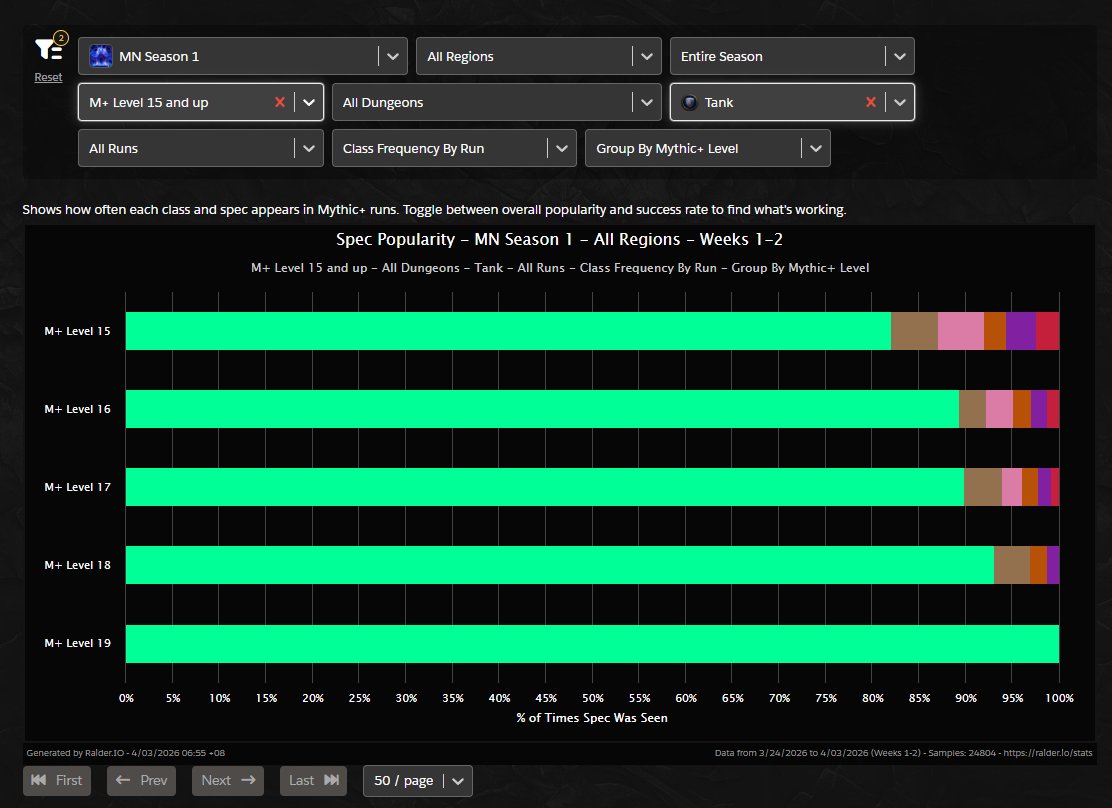Click the M+ Level 16 axis label

pos(77,409)
